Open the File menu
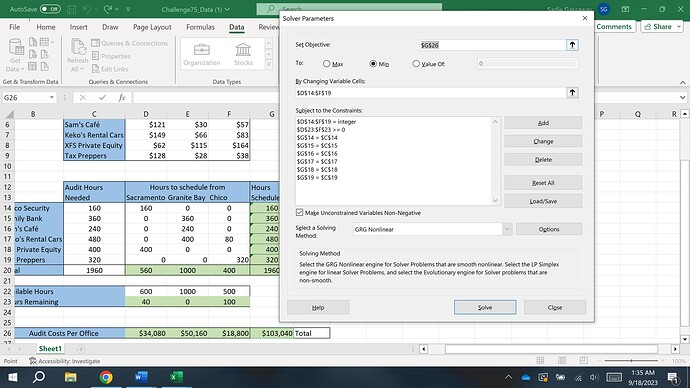 15,27
